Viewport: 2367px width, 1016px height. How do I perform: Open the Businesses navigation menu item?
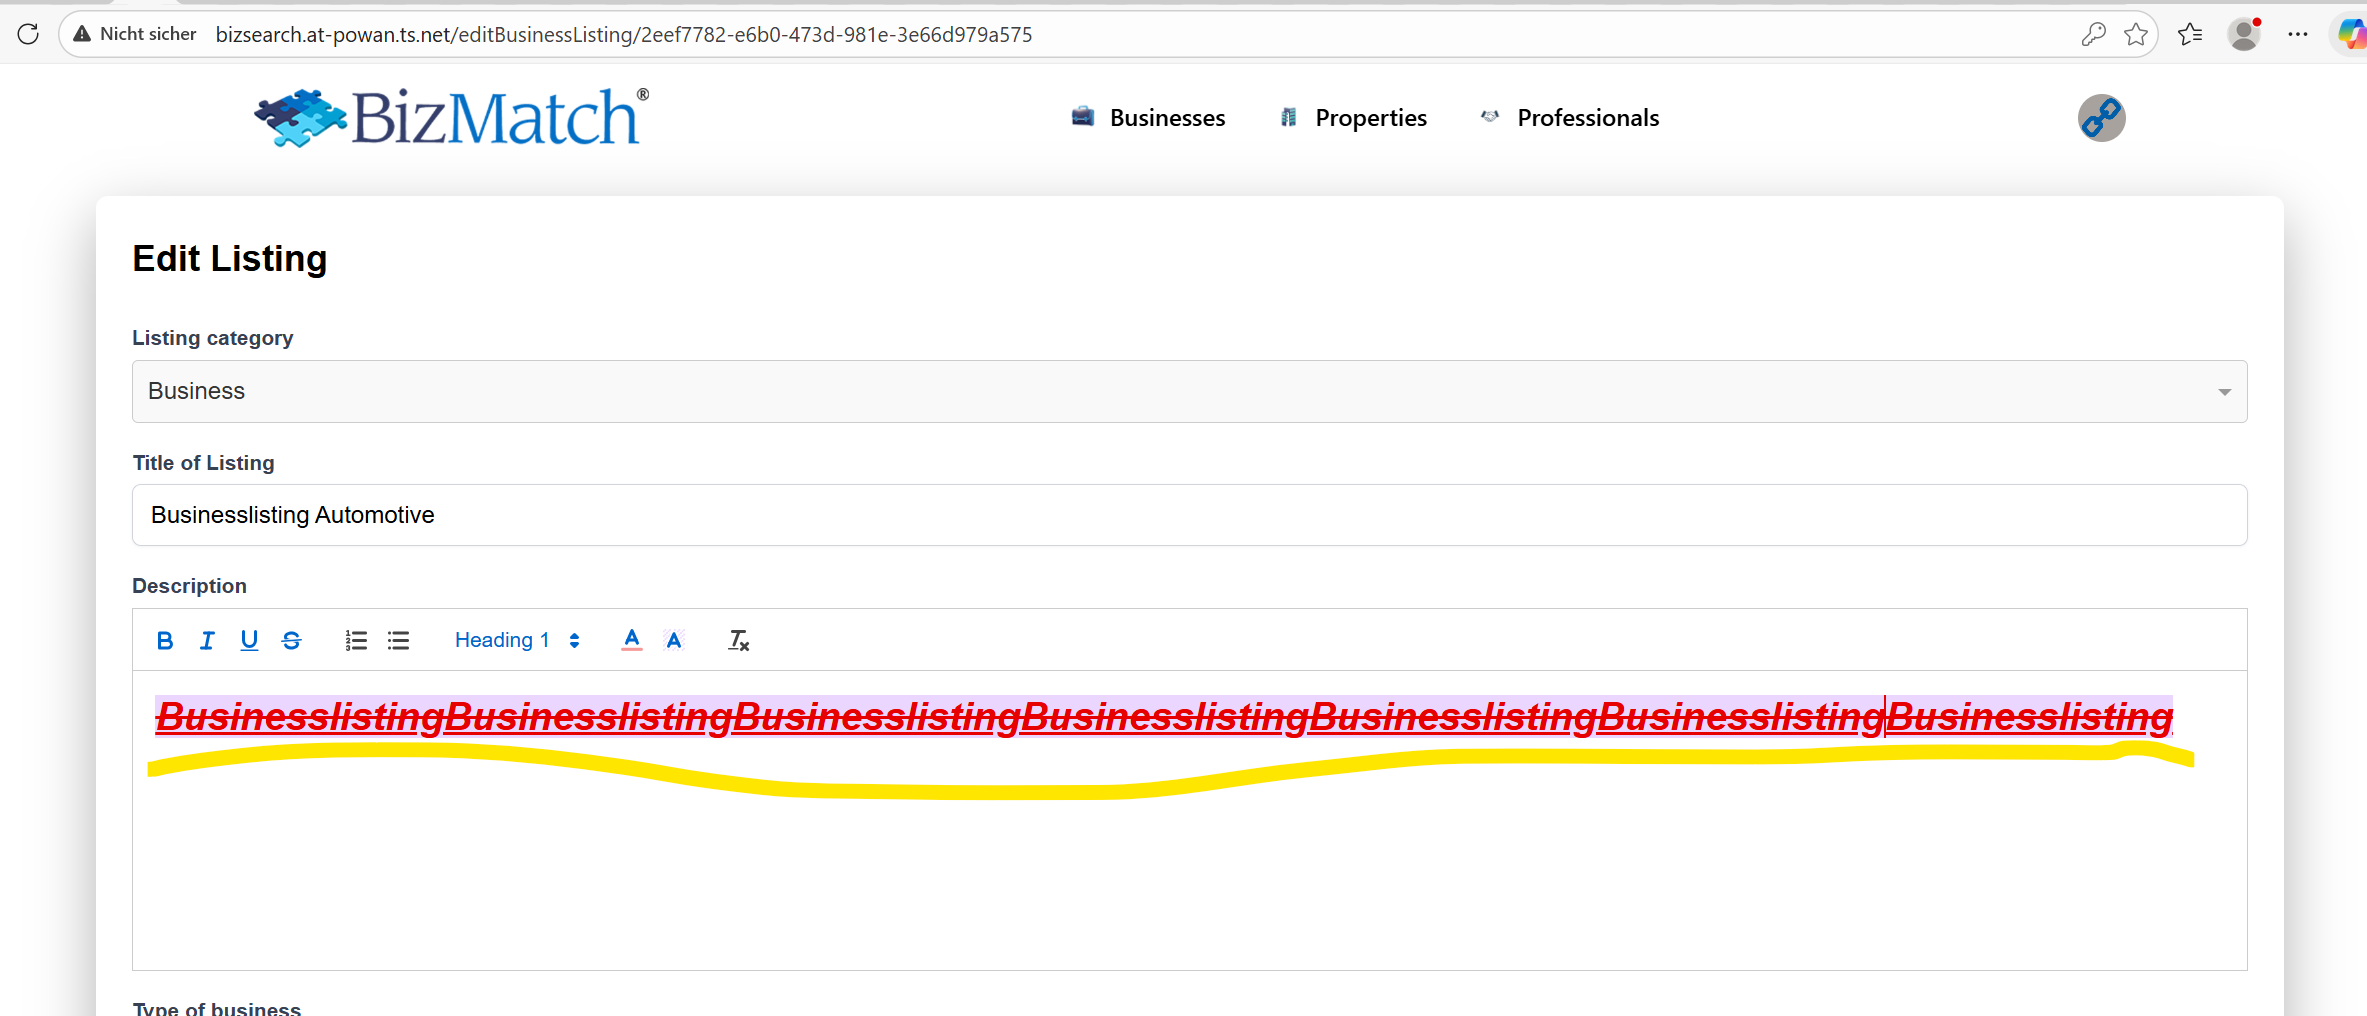coord(1148,118)
